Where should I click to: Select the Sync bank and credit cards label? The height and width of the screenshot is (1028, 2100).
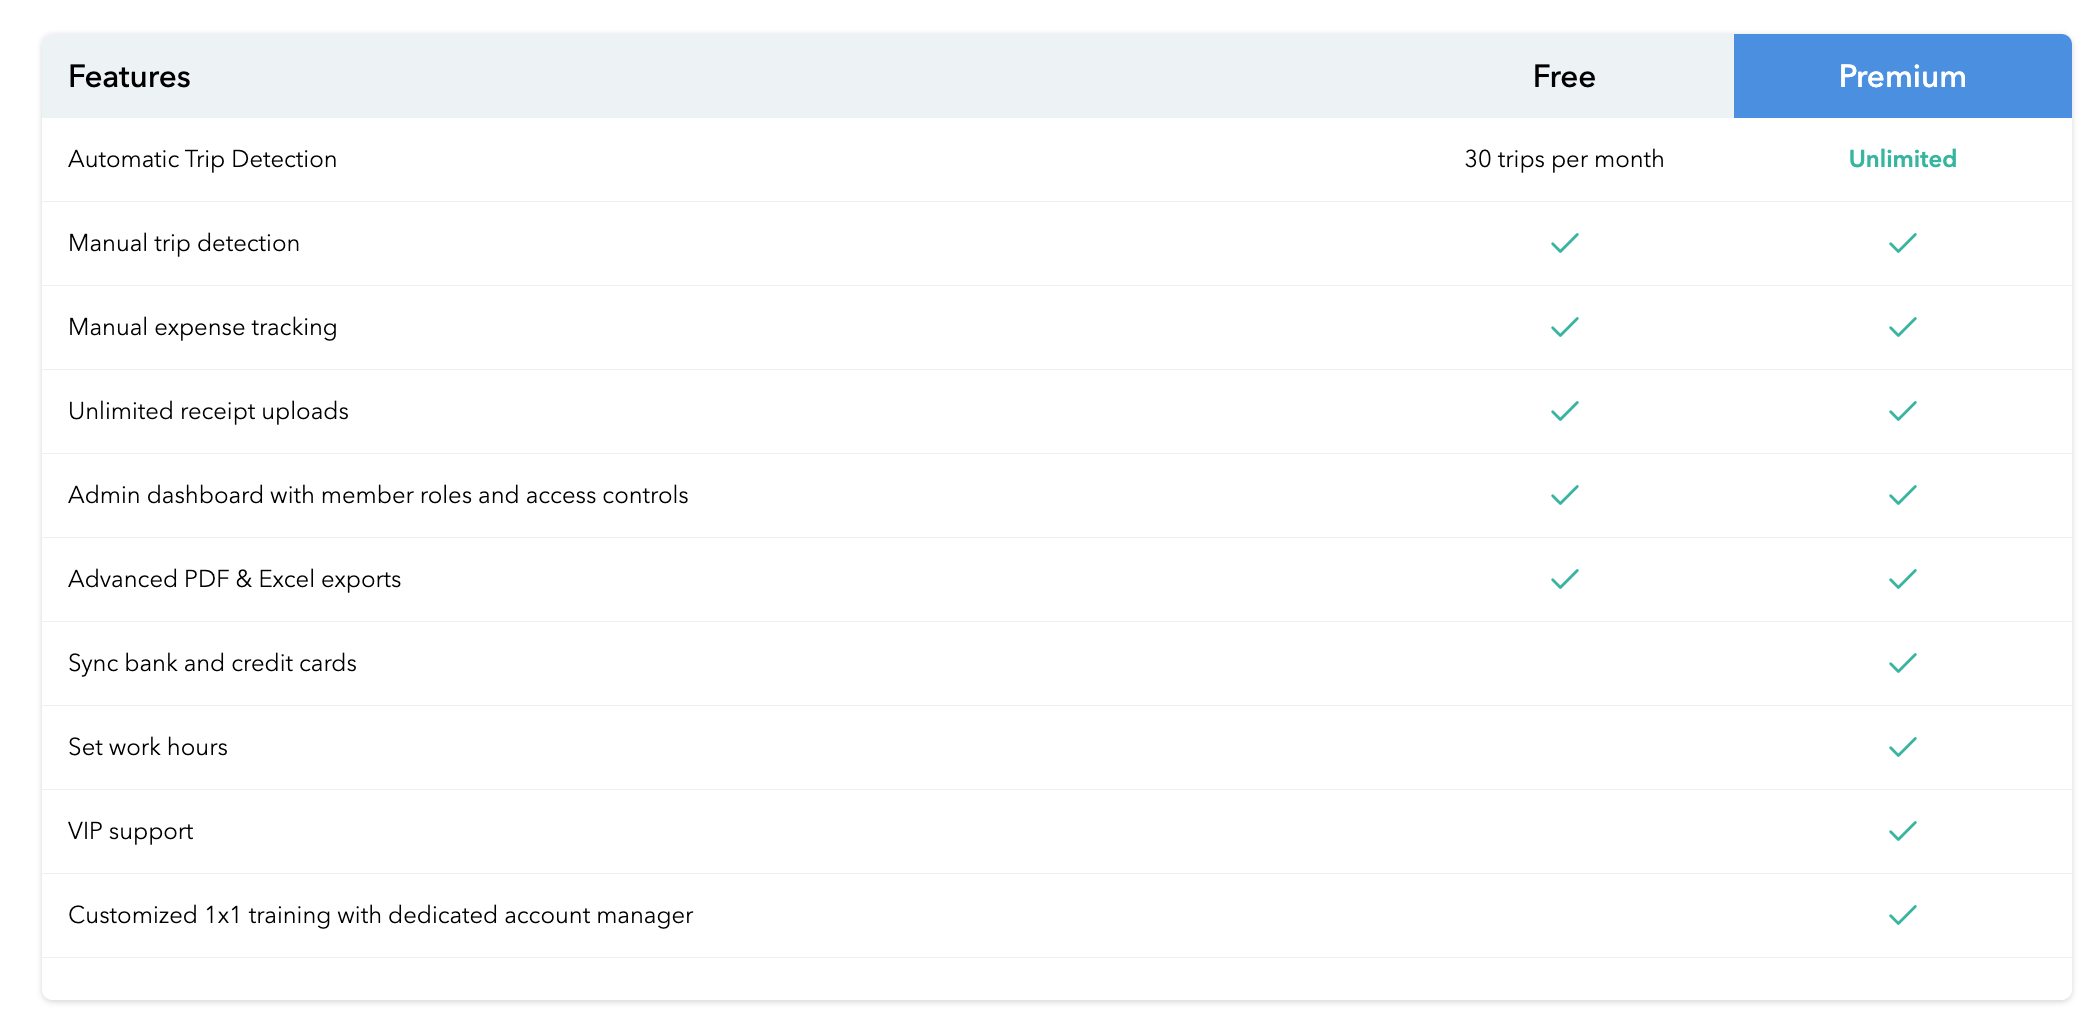212,663
